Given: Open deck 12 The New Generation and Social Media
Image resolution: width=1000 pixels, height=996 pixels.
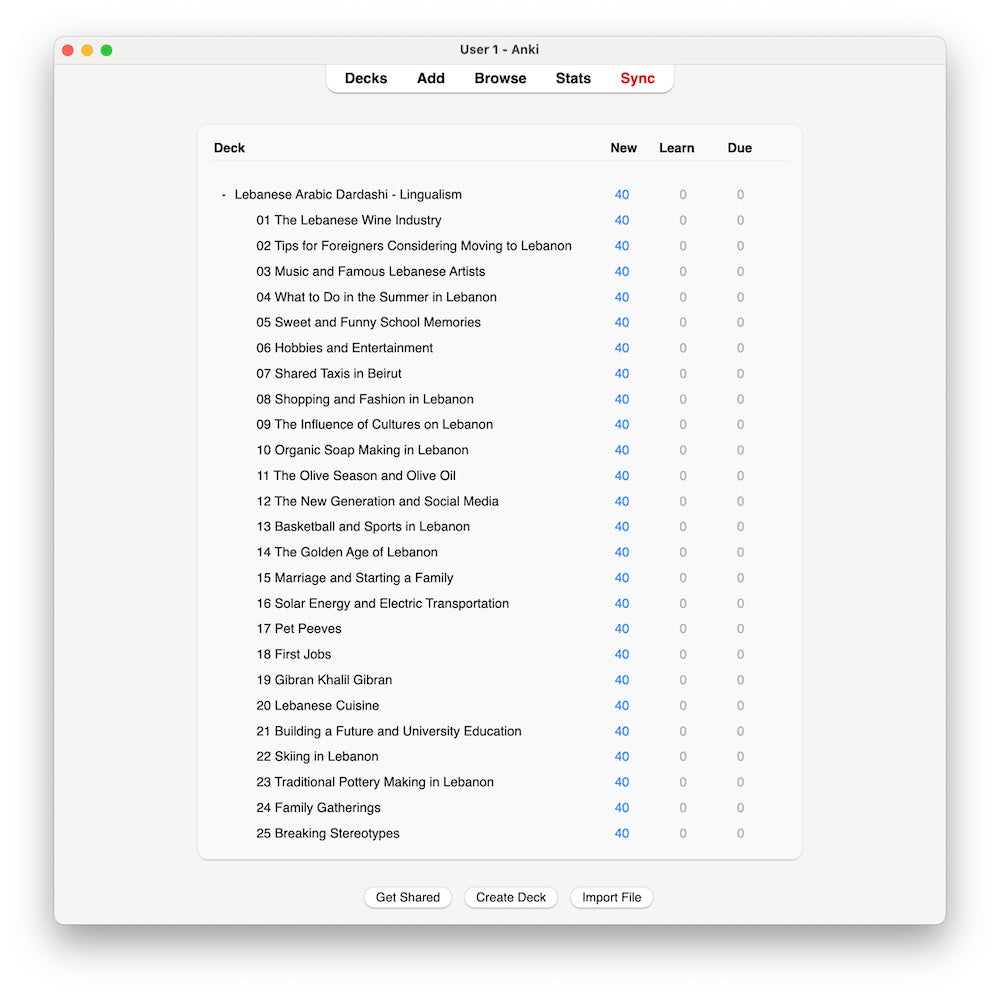Looking at the screenshot, I should click(377, 501).
